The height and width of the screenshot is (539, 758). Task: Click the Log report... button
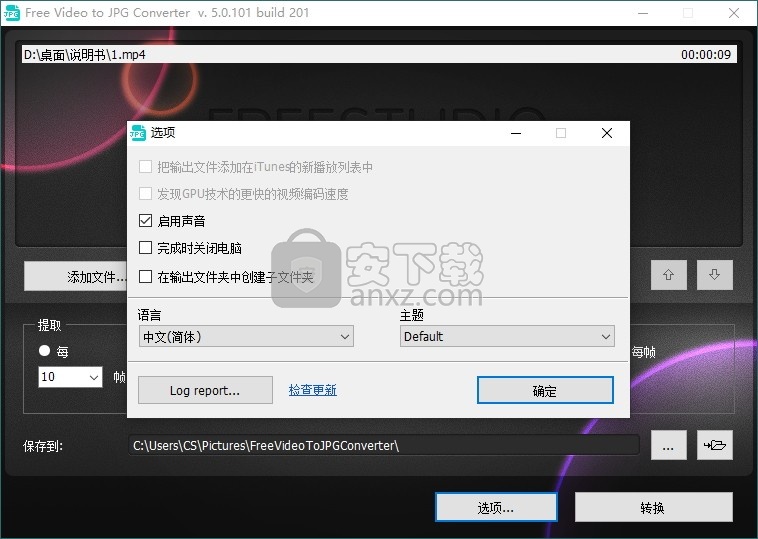pyautogui.click(x=205, y=390)
